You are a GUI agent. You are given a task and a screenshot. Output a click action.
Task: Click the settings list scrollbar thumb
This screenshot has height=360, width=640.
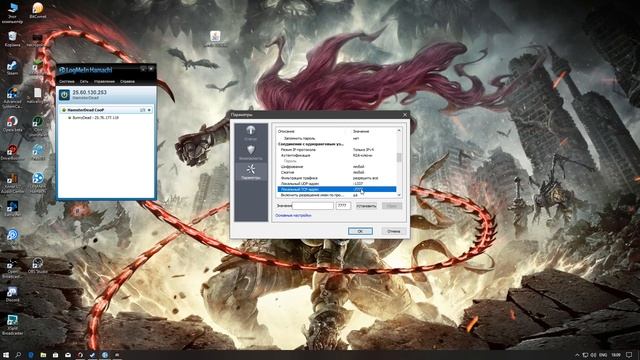click(399, 157)
